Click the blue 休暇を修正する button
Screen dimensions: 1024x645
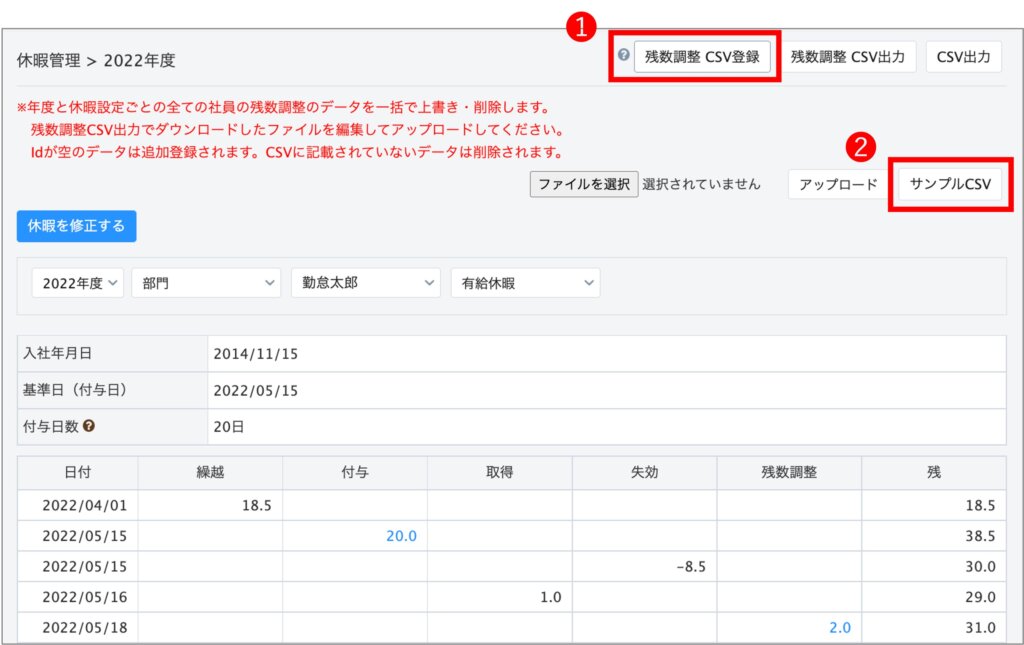[77, 226]
